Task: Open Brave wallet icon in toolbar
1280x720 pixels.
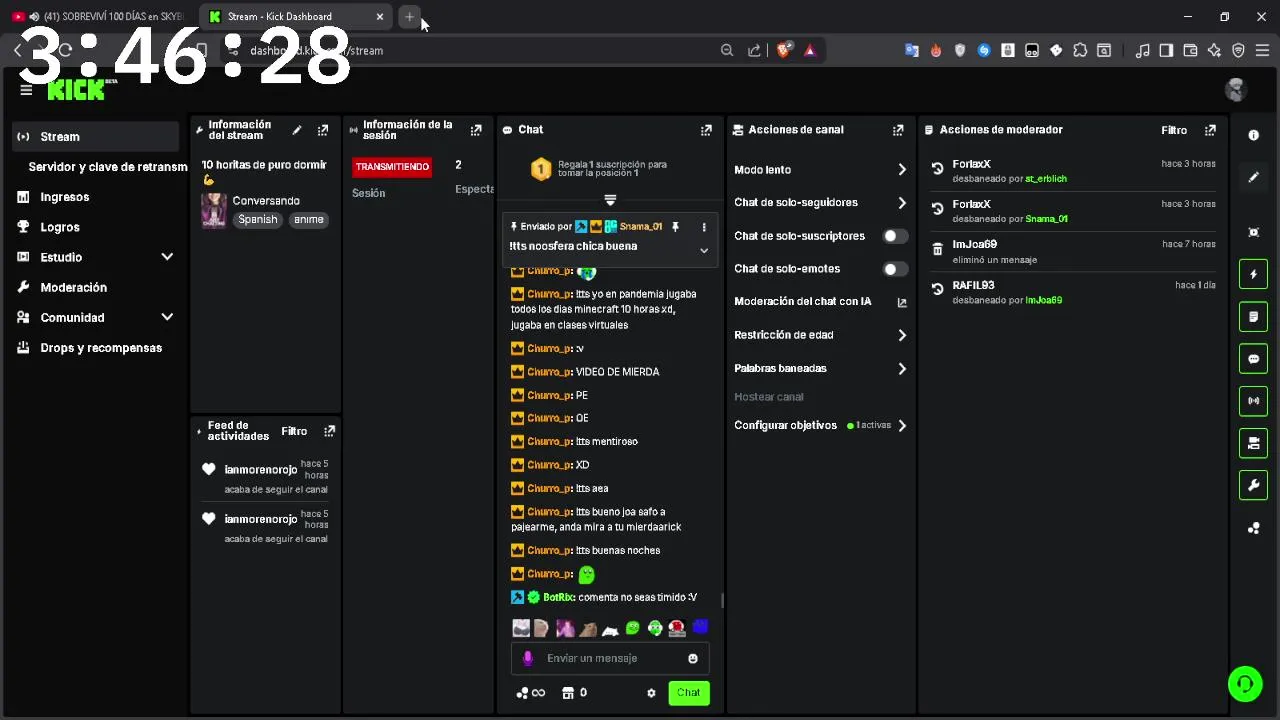Action: tap(1190, 50)
